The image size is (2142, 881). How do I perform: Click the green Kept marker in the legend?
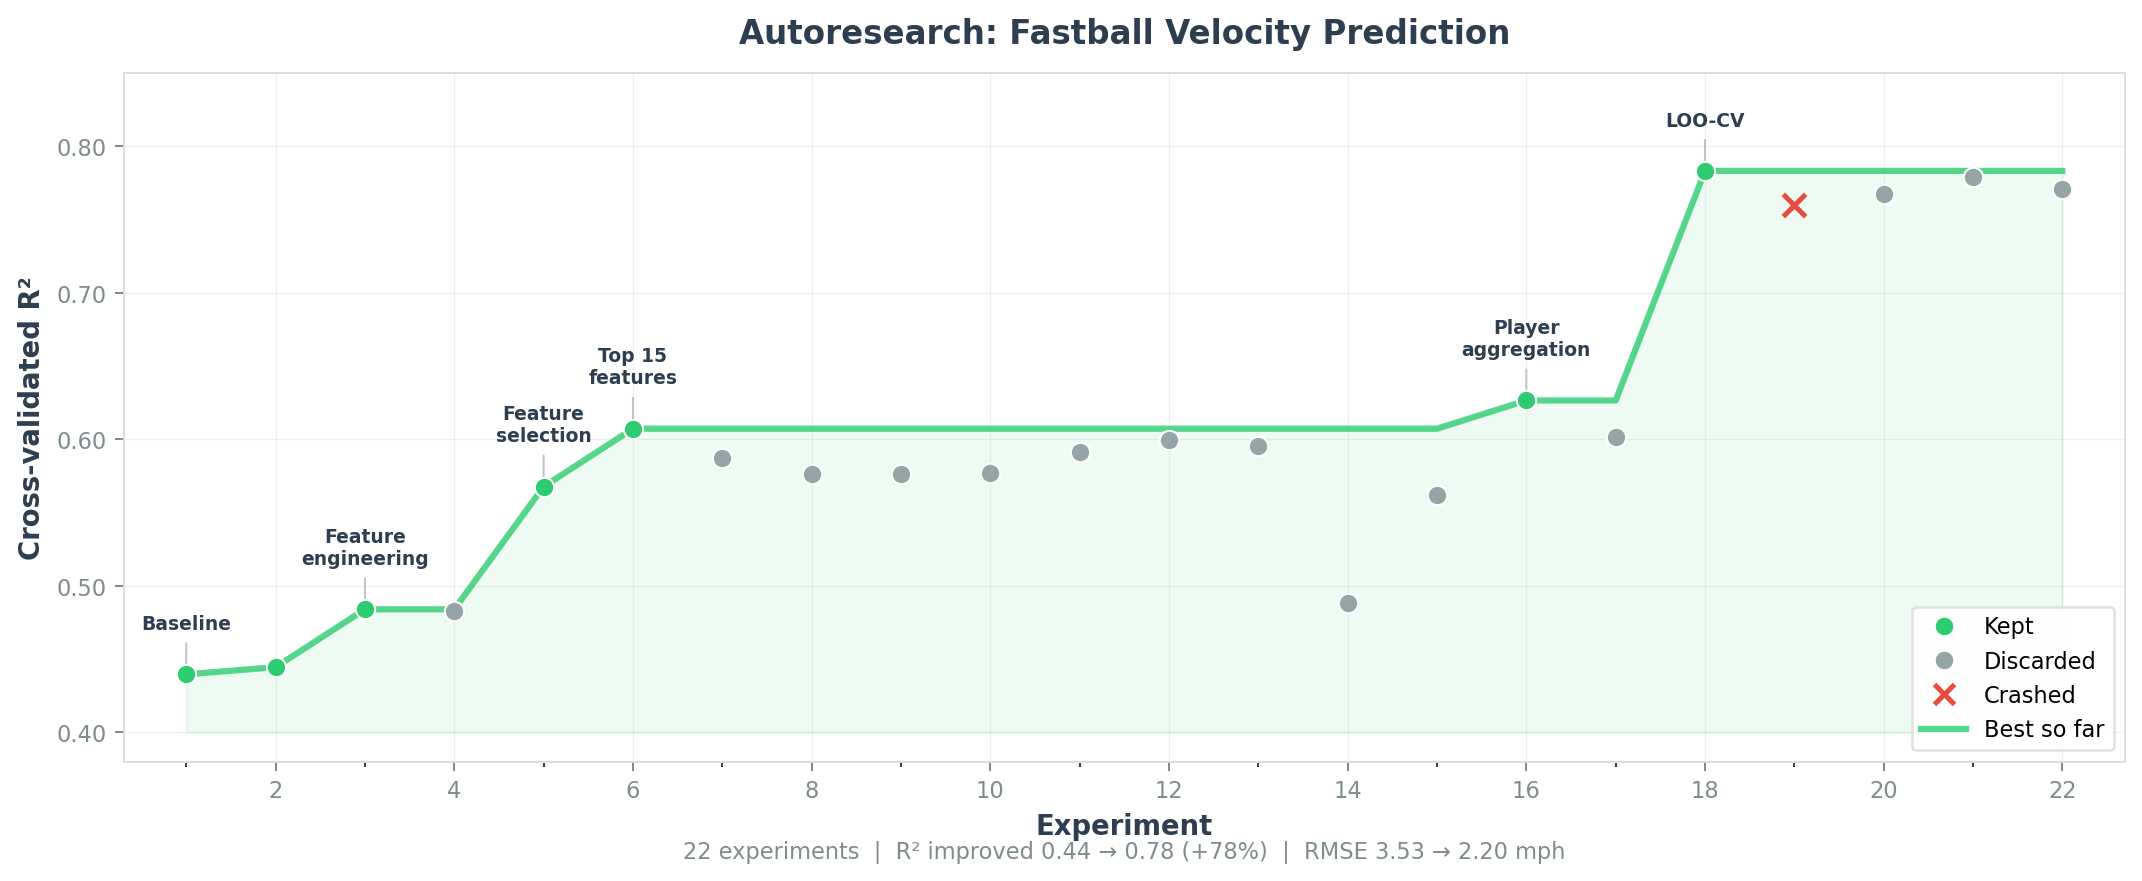tap(1944, 627)
